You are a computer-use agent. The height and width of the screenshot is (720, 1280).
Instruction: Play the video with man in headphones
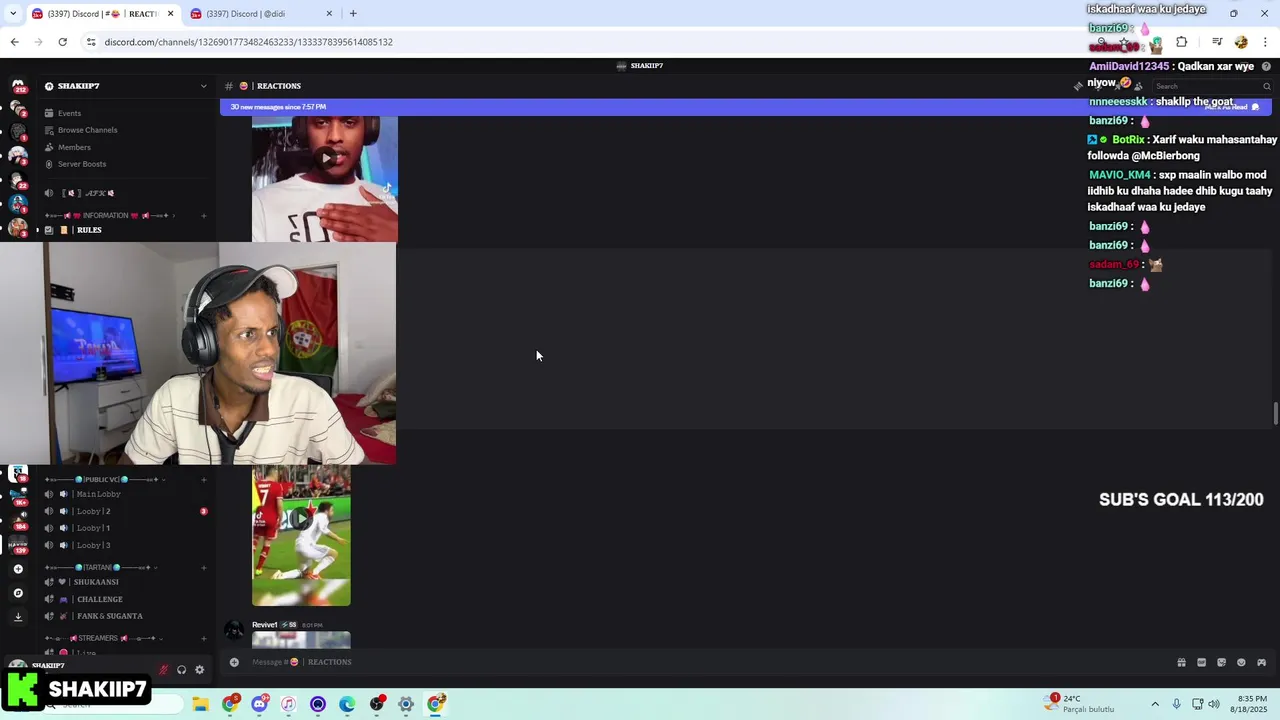coord(325,158)
